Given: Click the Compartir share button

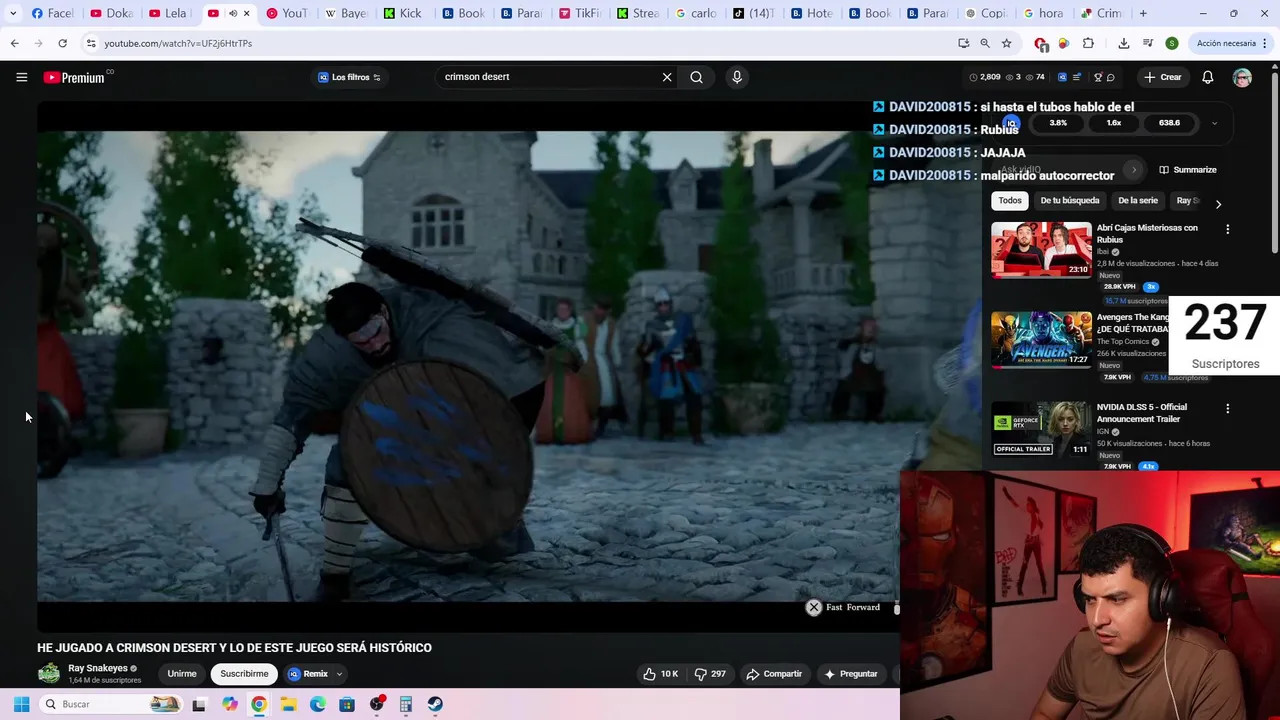Looking at the screenshot, I should (774, 674).
